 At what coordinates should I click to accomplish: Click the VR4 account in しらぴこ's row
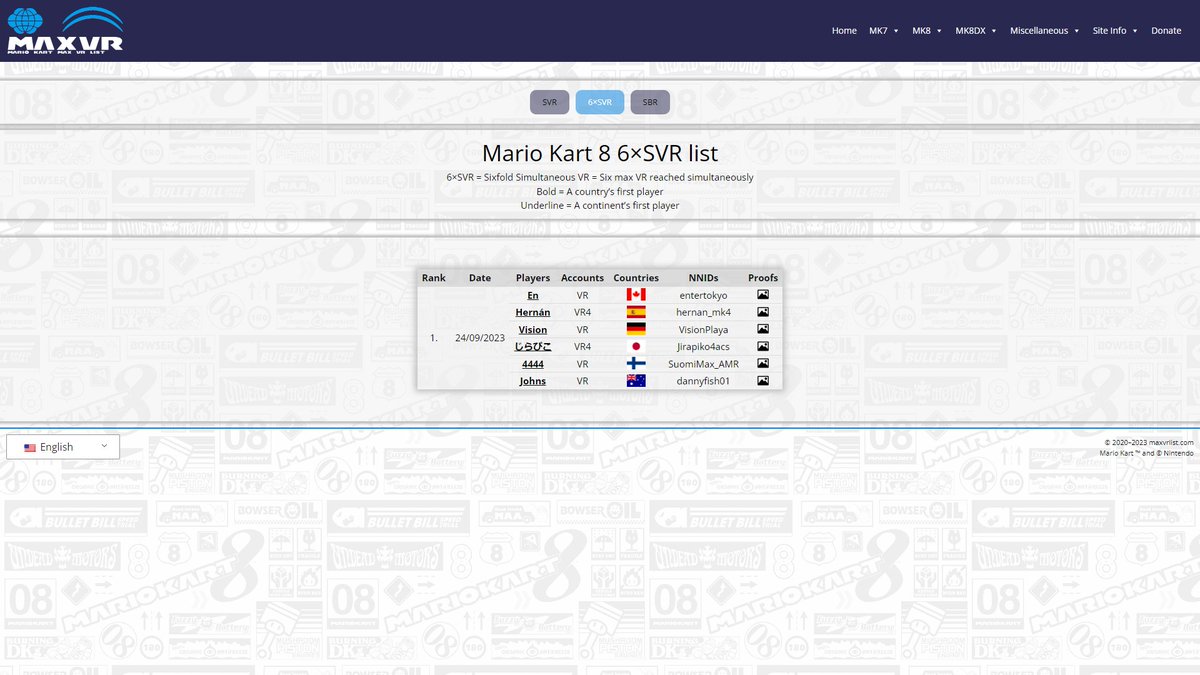click(x=582, y=346)
